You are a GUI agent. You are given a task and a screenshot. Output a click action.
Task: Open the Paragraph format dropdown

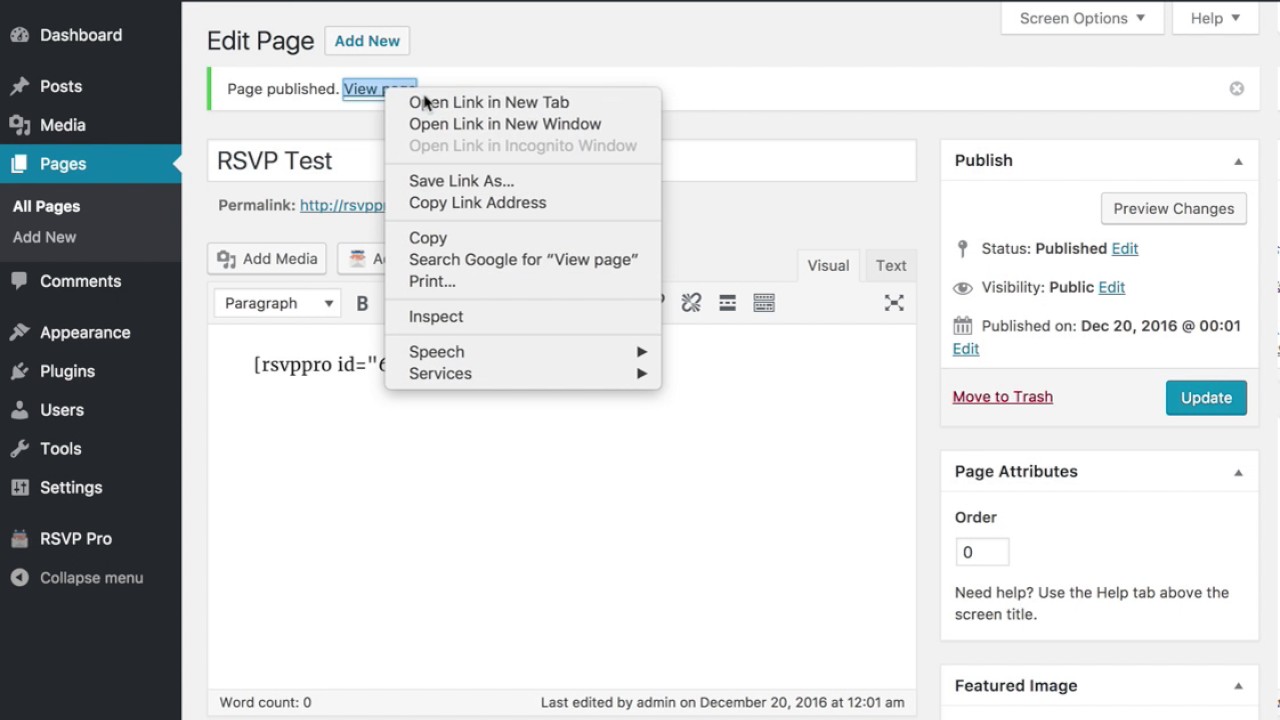click(278, 303)
